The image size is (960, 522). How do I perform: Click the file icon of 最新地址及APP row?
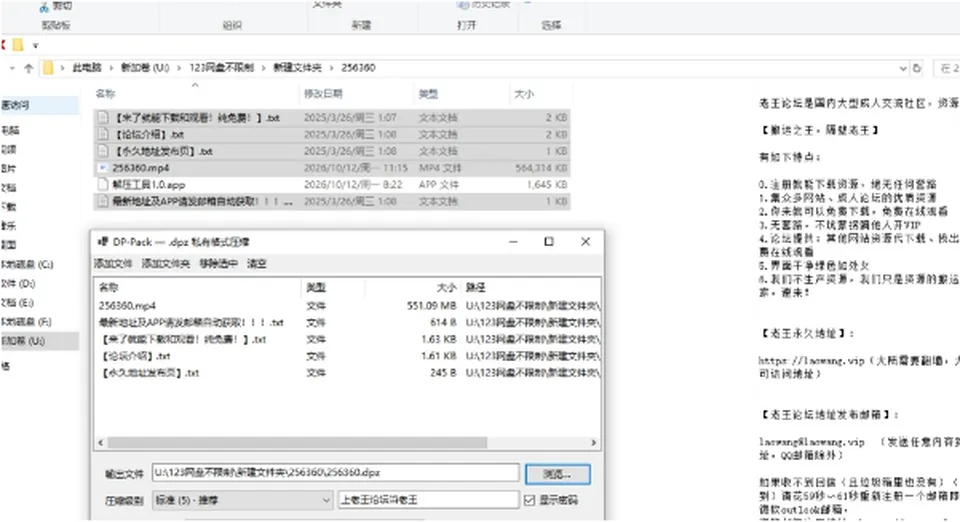(x=103, y=201)
